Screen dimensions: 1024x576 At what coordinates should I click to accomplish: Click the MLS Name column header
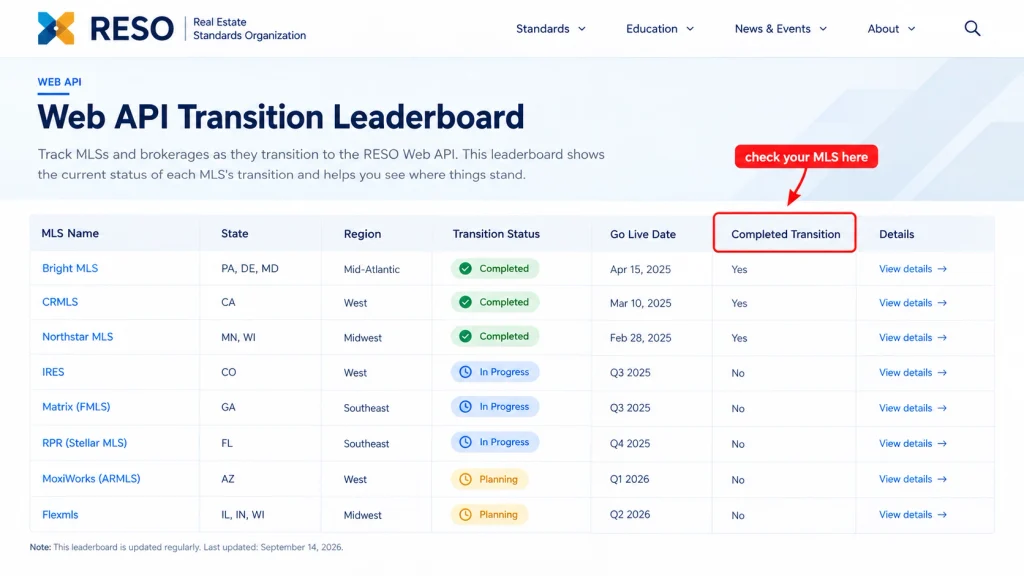pos(70,233)
